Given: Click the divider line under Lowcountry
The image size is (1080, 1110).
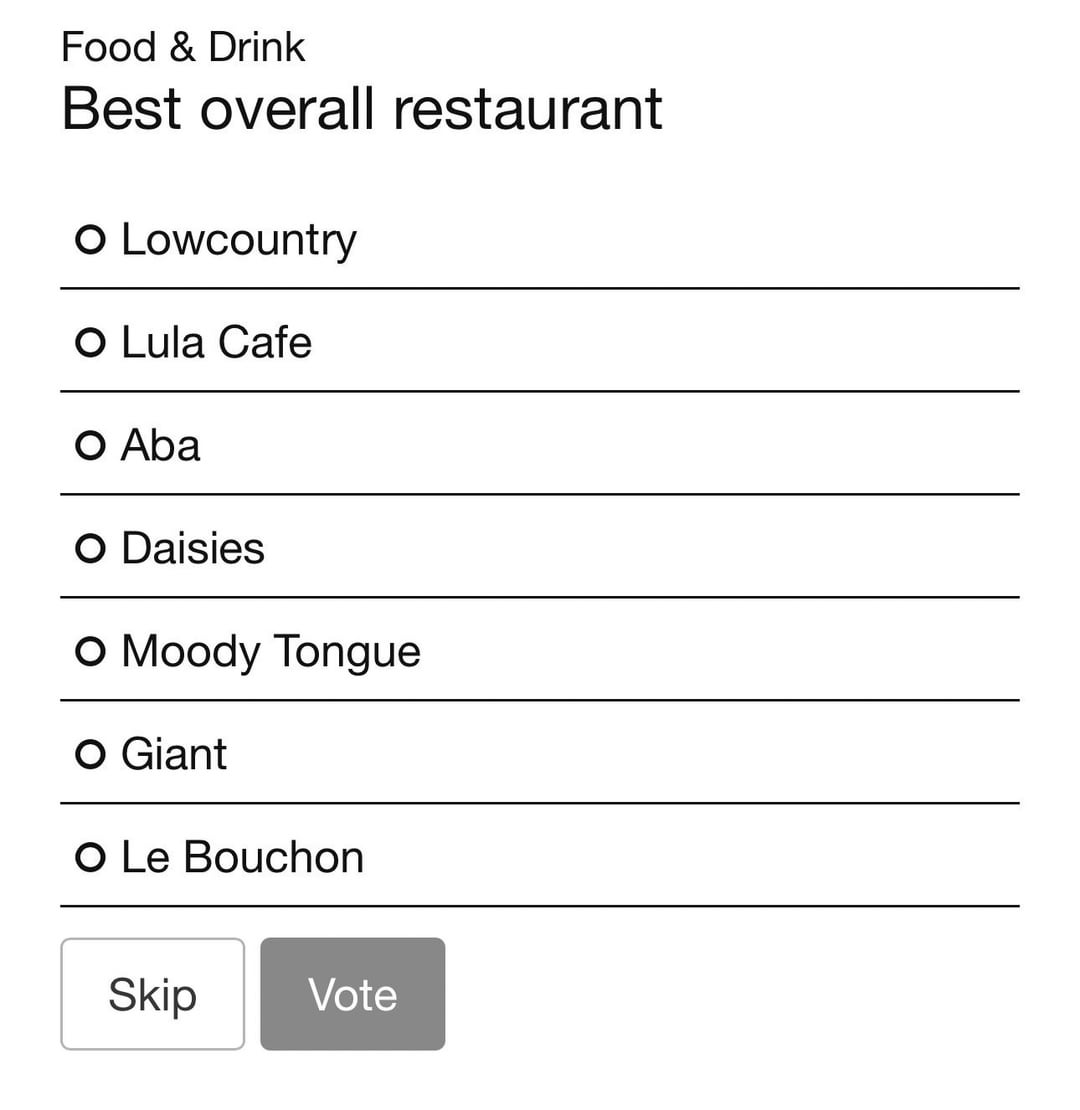Looking at the screenshot, I should point(540,288).
